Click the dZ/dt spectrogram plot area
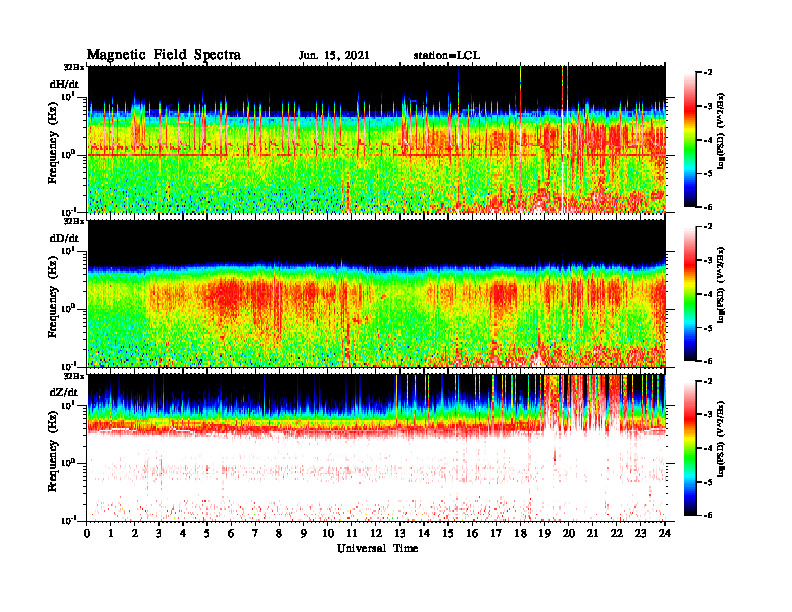792x612 pixels. tap(376, 447)
